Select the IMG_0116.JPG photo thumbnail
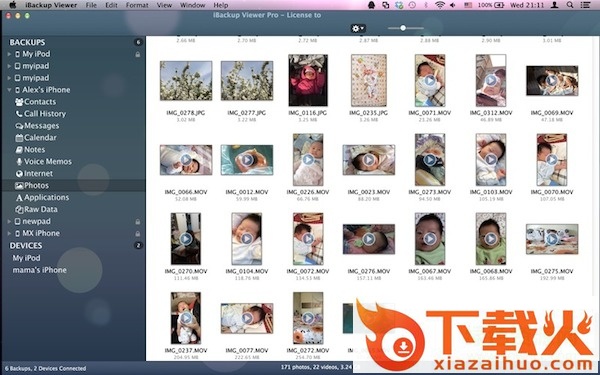Screen dimensions: 600x375 [308, 80]
